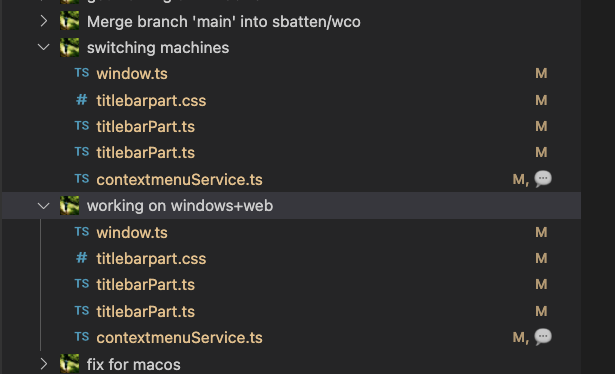
Task: Open contextmenuService.ts under switching machines
Action: 179,180
